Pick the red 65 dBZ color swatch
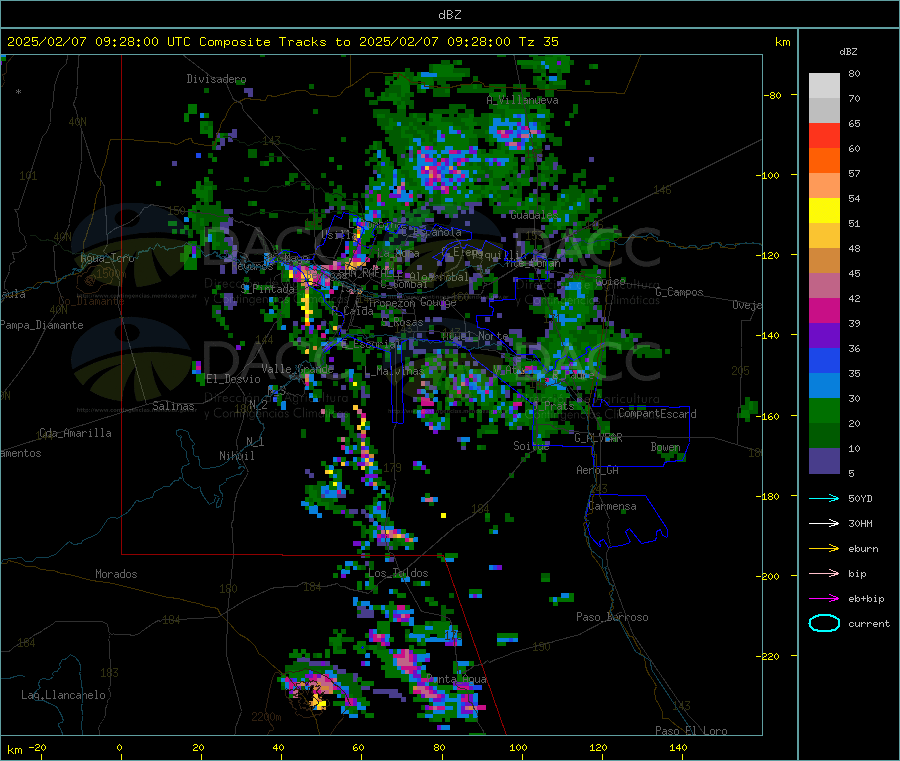This screenshot has width=900, height=761. tap(824, 135)
